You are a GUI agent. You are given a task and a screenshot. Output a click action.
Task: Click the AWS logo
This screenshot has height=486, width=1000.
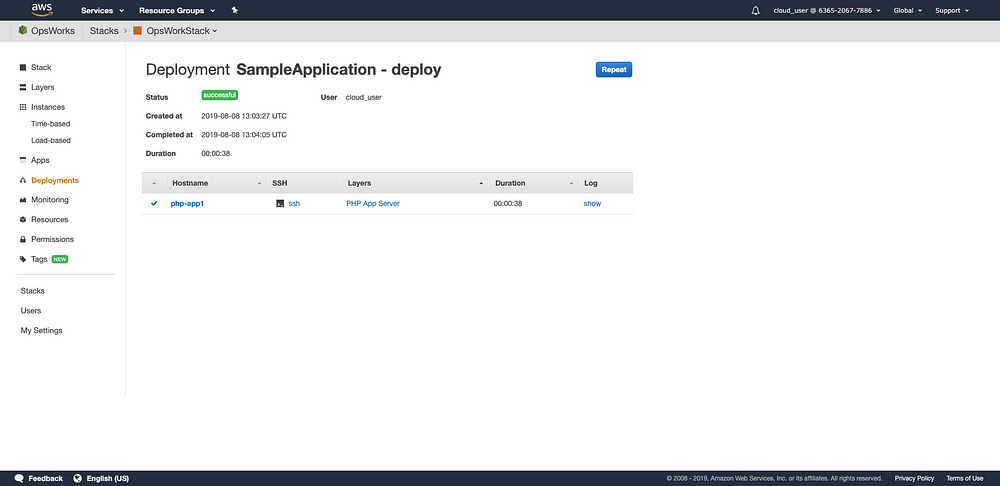point(42,10)
